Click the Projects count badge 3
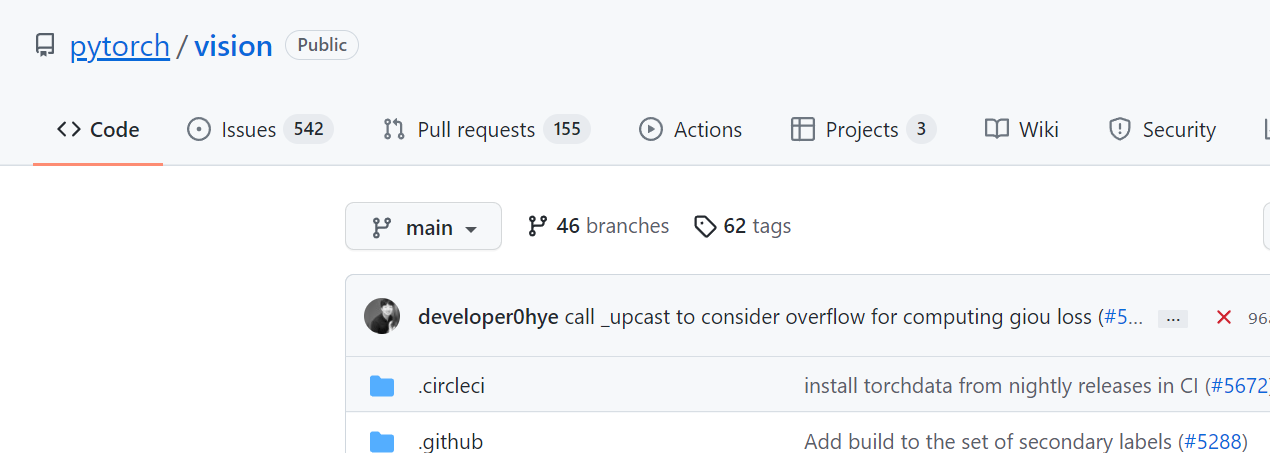Screen dimensions: 1270x453 click(x=921, y=129)
